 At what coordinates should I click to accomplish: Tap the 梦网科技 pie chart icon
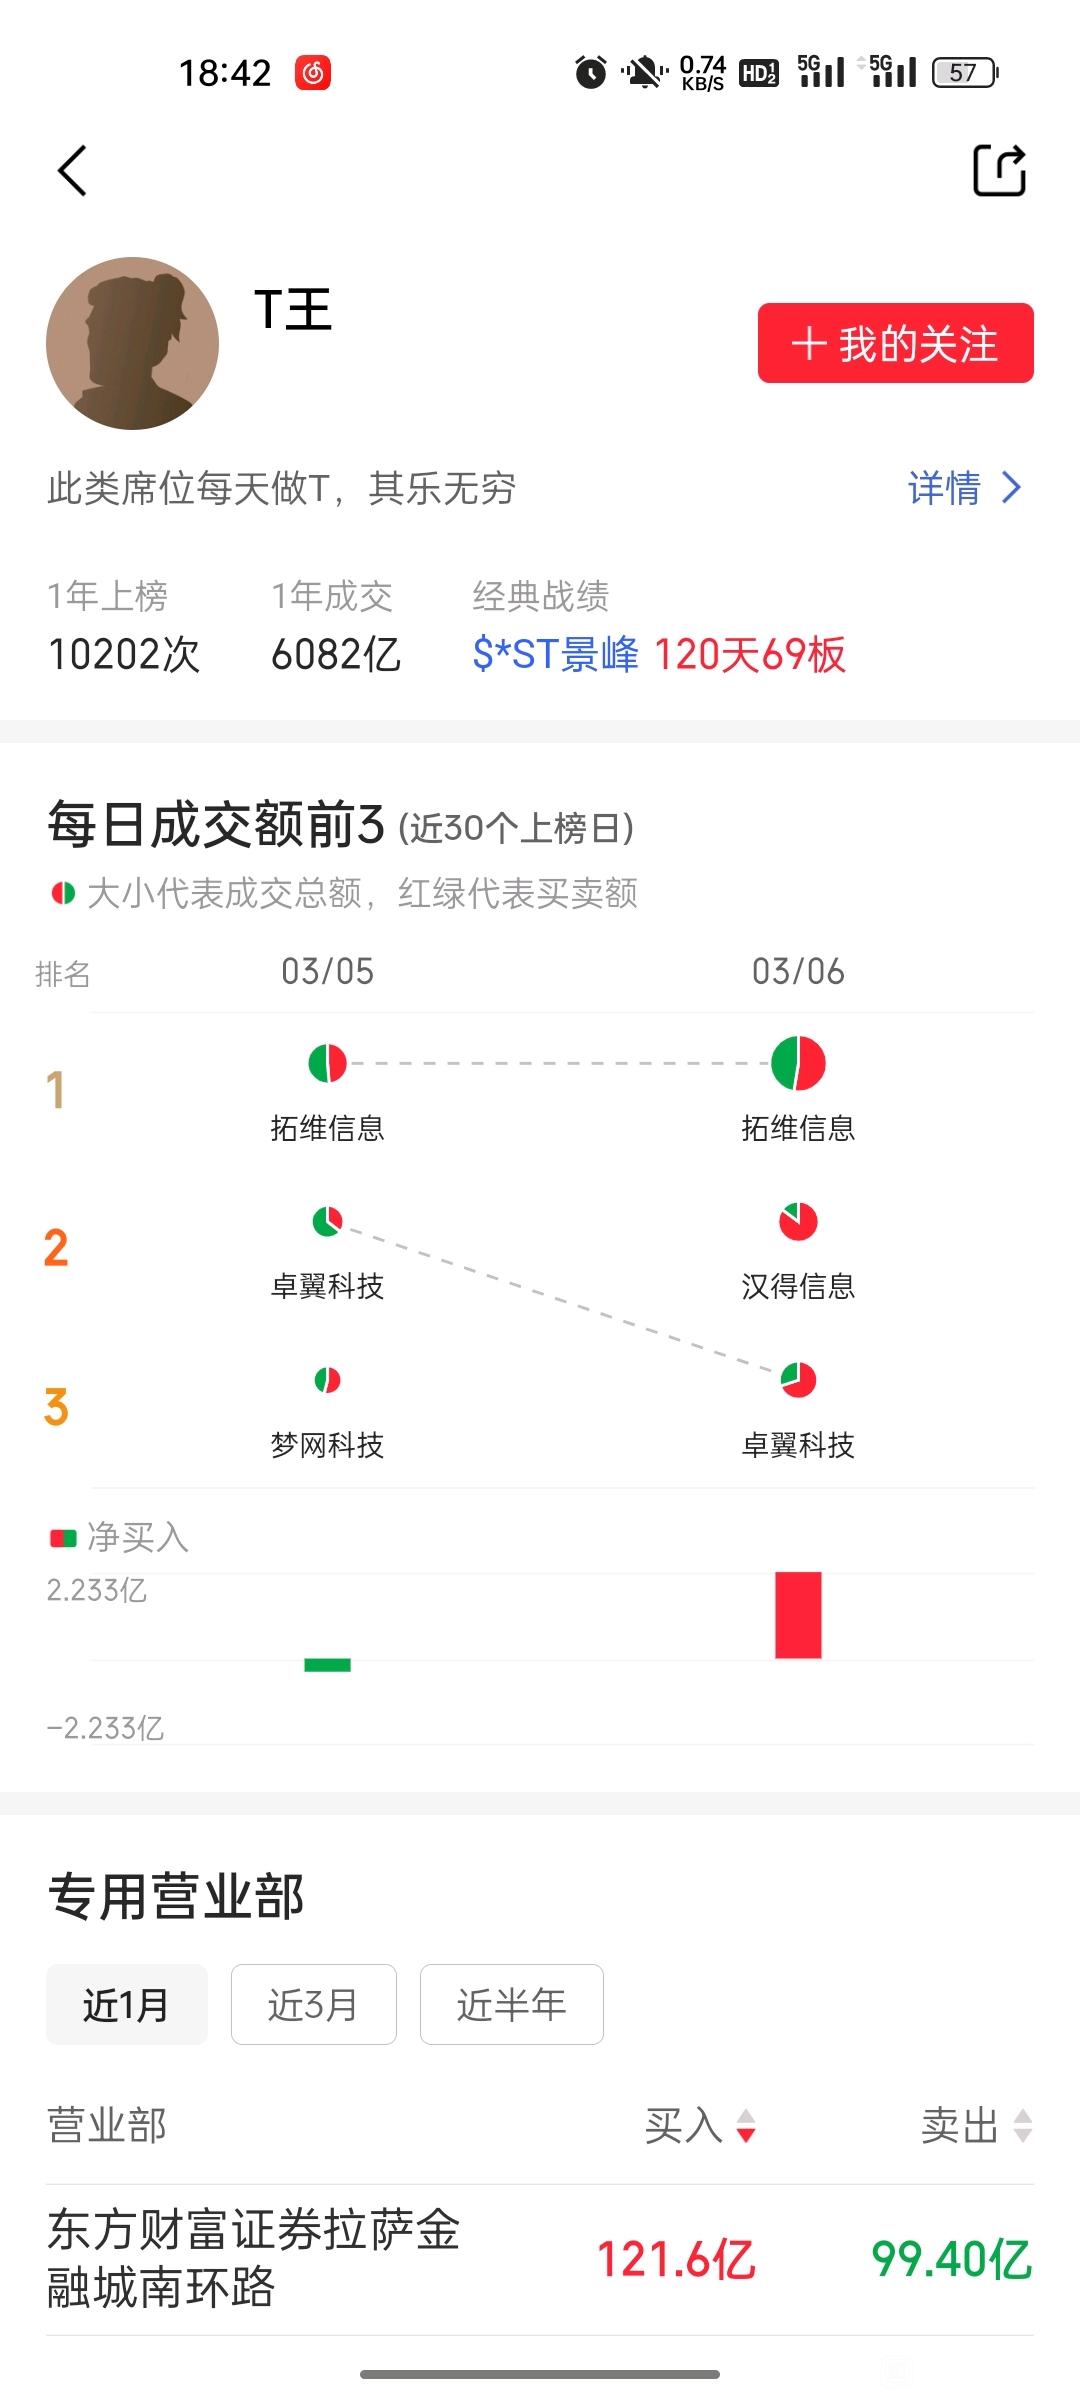coord(327,1380)
